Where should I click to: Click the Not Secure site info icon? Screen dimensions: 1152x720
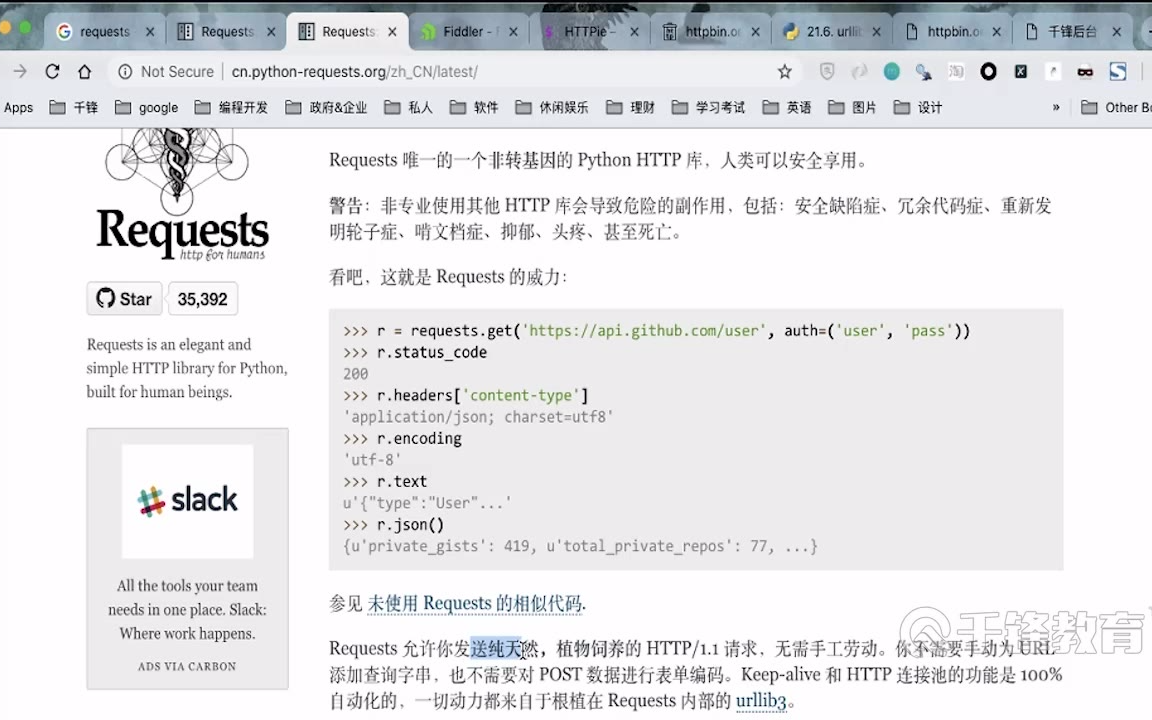click(126, 72)
